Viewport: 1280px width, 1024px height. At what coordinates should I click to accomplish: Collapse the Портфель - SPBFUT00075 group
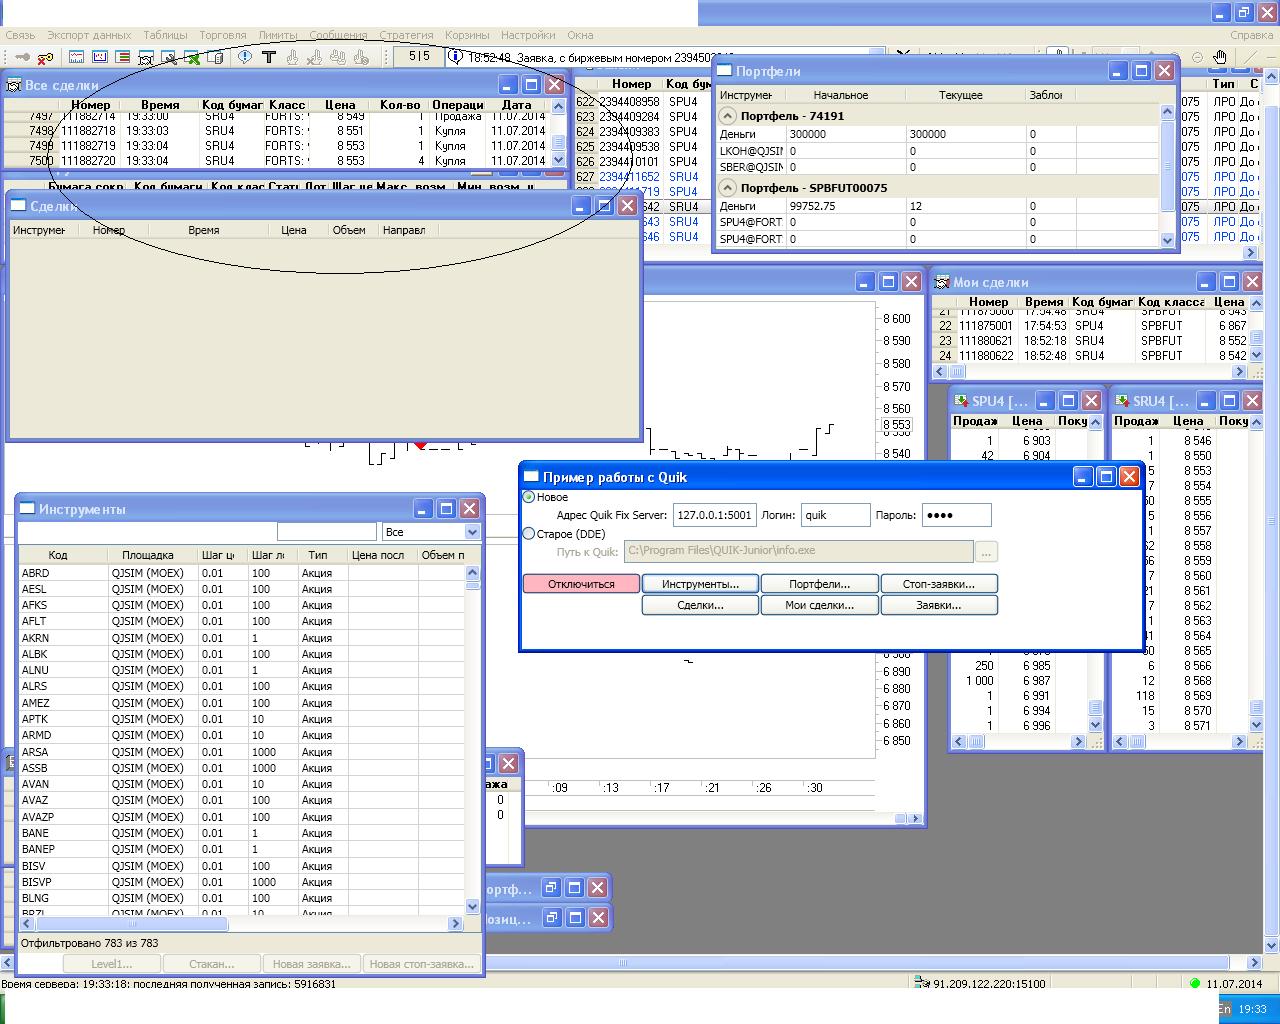[x=728, y=188]
